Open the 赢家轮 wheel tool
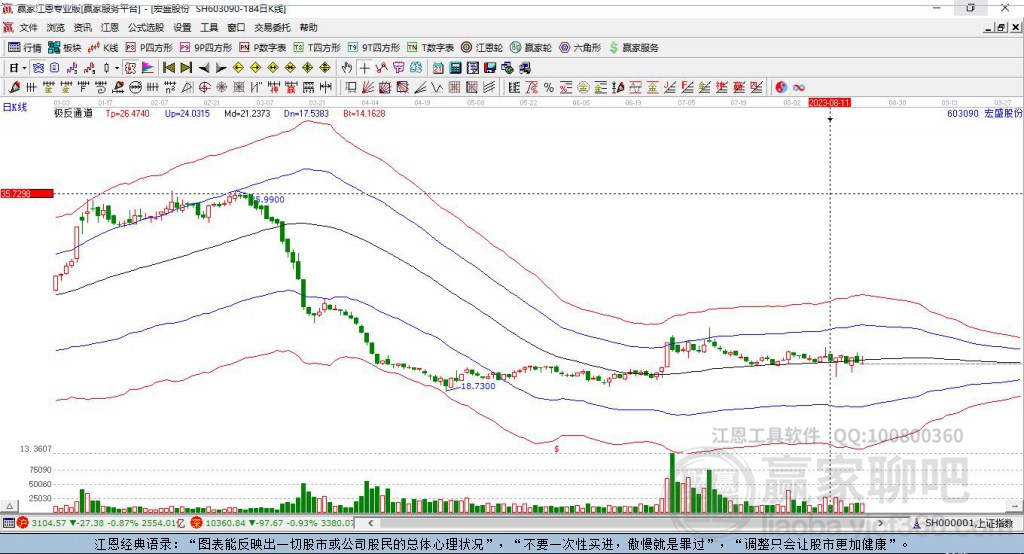Screen dimensions: 1024x554 point(531,48)
